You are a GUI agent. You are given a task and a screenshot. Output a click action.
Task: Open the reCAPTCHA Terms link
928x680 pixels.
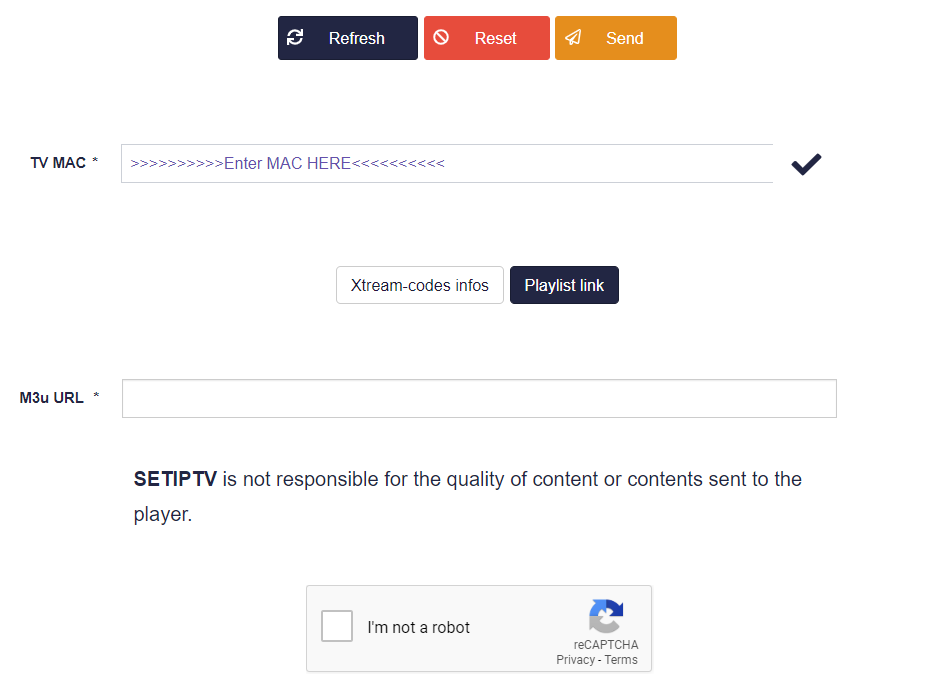click(x=621, y=660)
